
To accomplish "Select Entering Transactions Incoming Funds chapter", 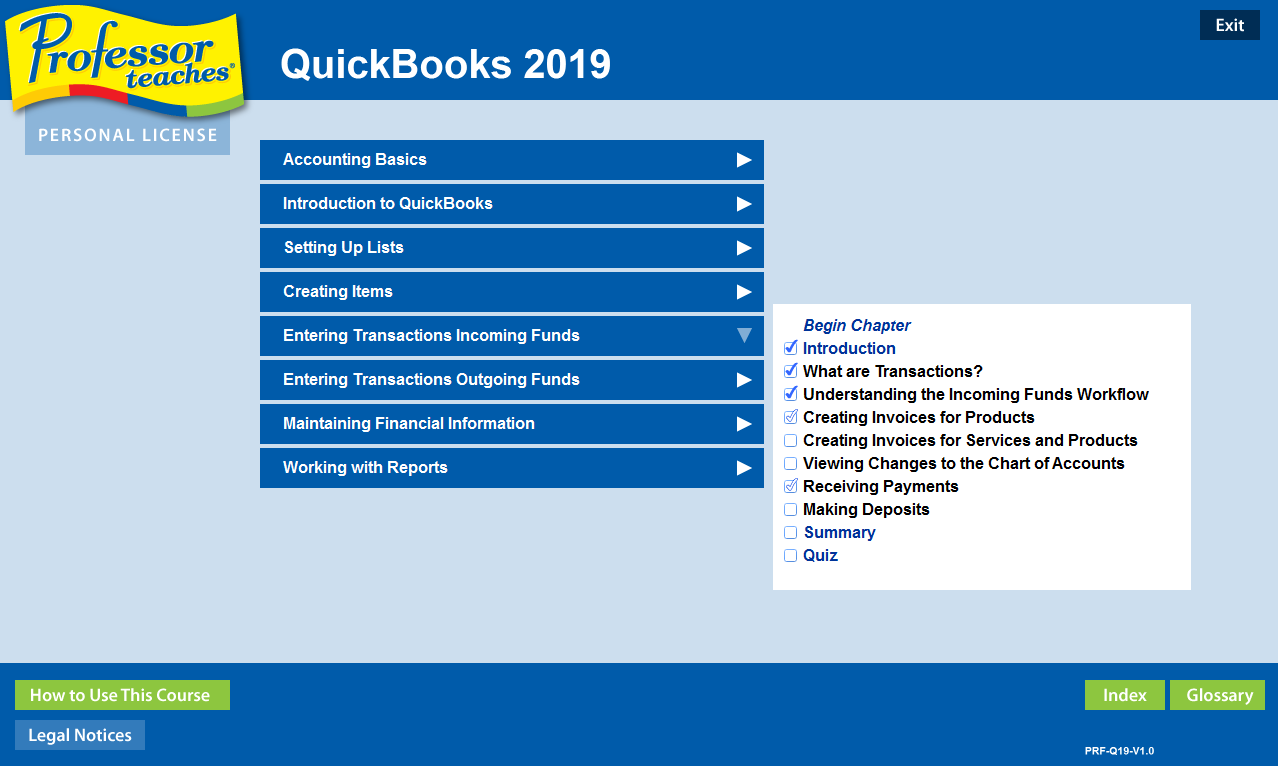I will point(512,336).
